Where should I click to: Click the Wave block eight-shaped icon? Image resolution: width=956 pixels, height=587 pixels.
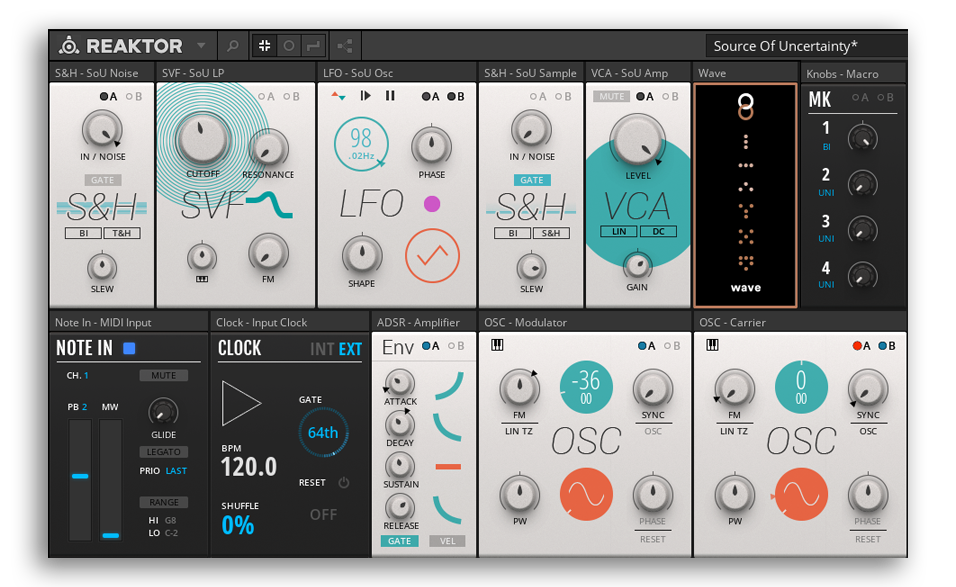(x=745, y=107)
